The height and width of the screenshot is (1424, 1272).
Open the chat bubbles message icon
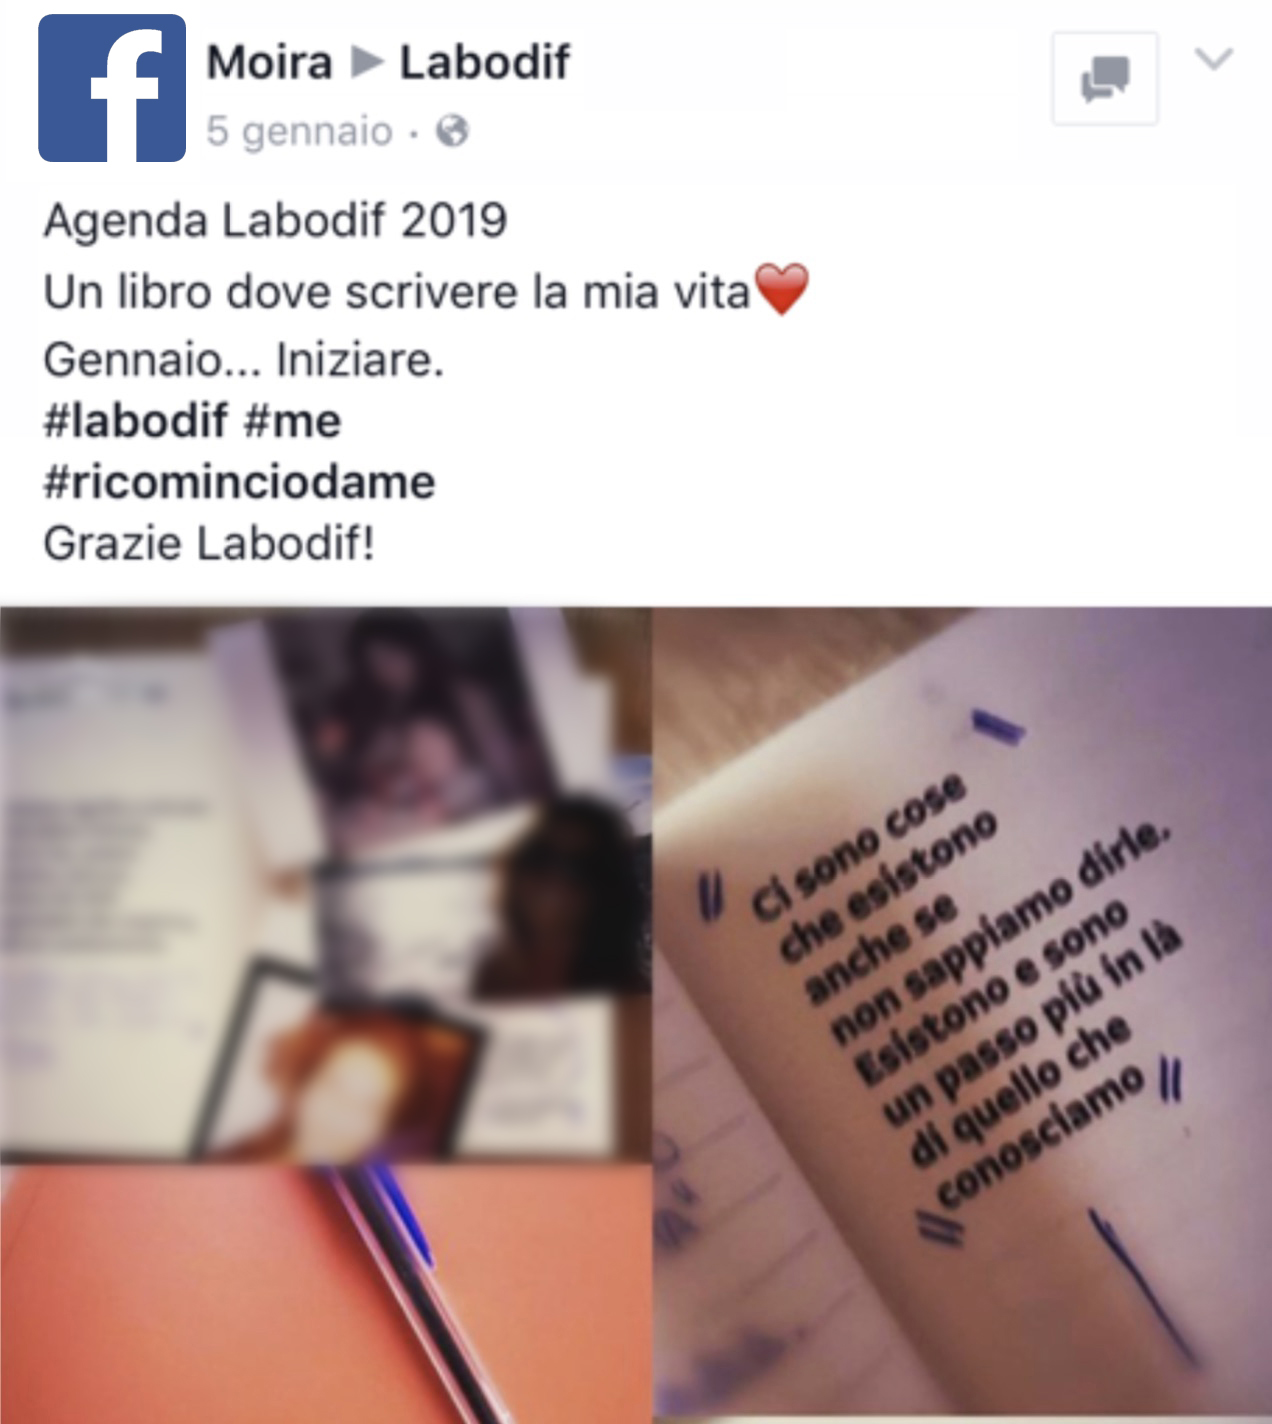click(1105, 78)
